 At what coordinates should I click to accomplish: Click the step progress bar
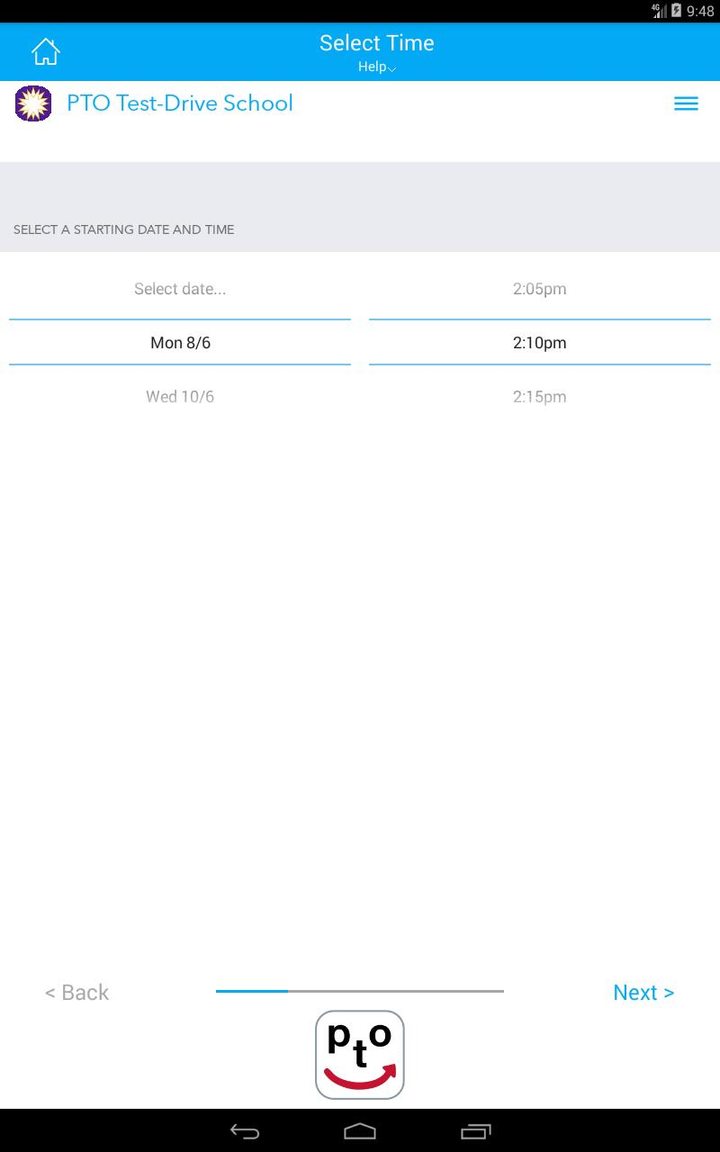(360, 991)
